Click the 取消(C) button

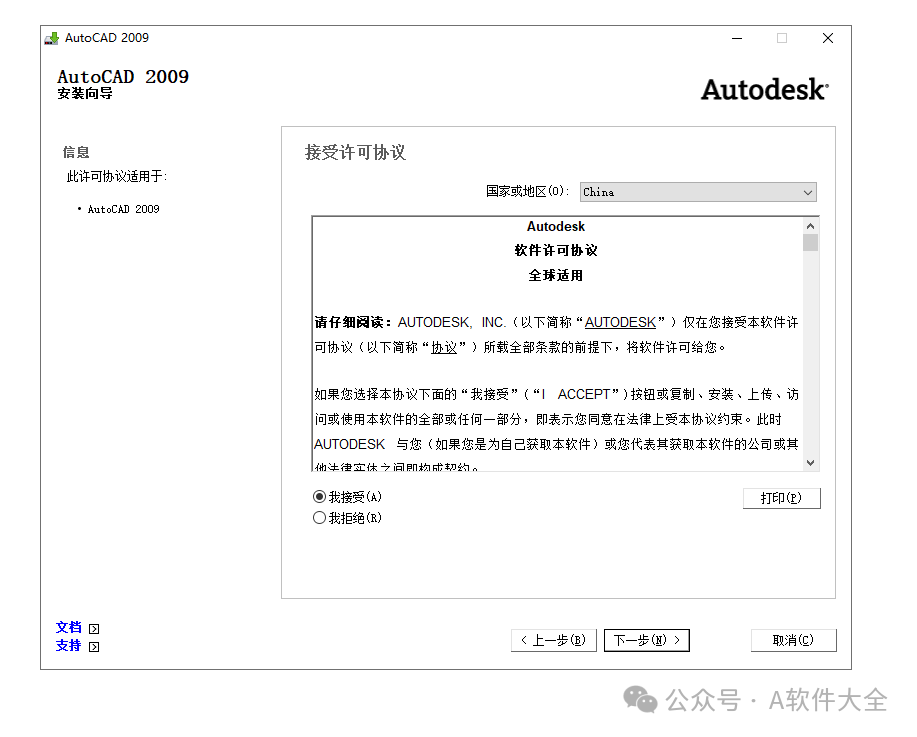coord(793,640)
